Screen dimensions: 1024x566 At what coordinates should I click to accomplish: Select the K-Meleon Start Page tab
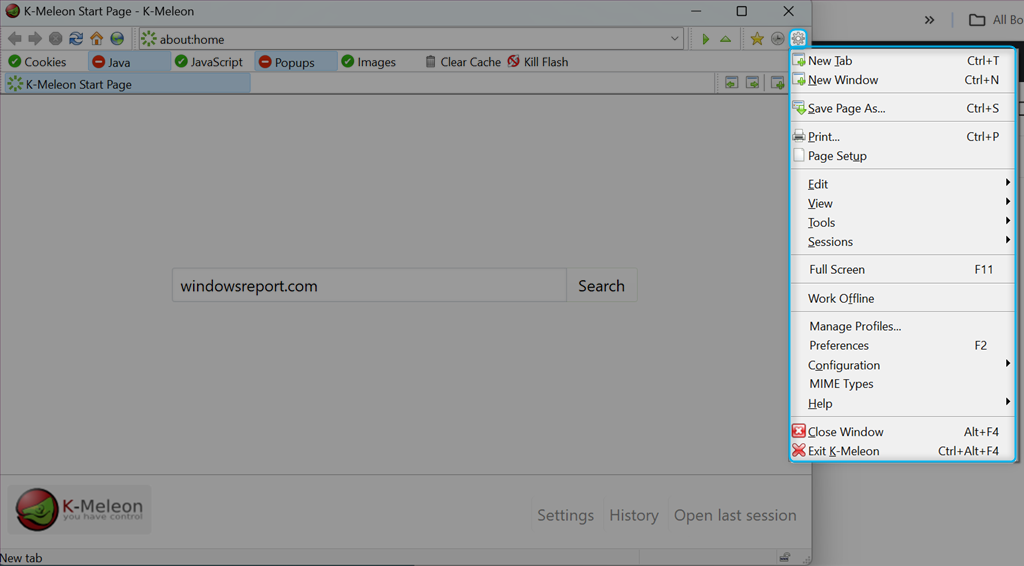tap(127, 84)
